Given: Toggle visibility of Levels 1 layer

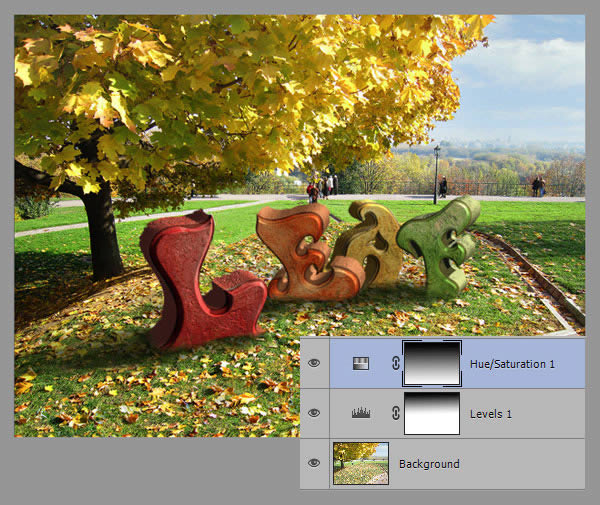Looking at the screenshot, I should 314,413.
